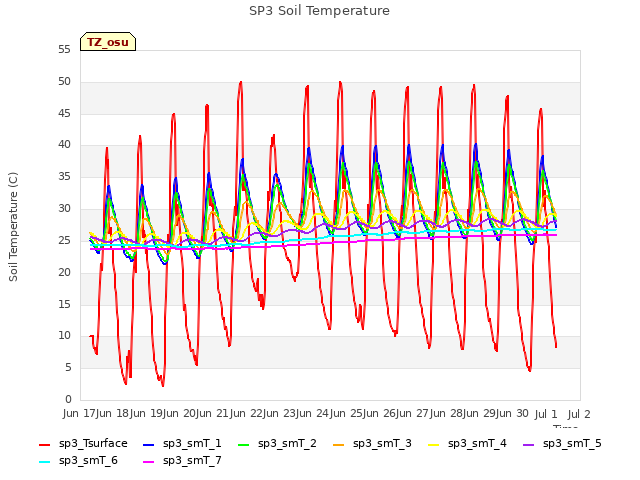640x480 pixels.
Task: Click the 15 y-axis tick label
Action: coord(64,304)
